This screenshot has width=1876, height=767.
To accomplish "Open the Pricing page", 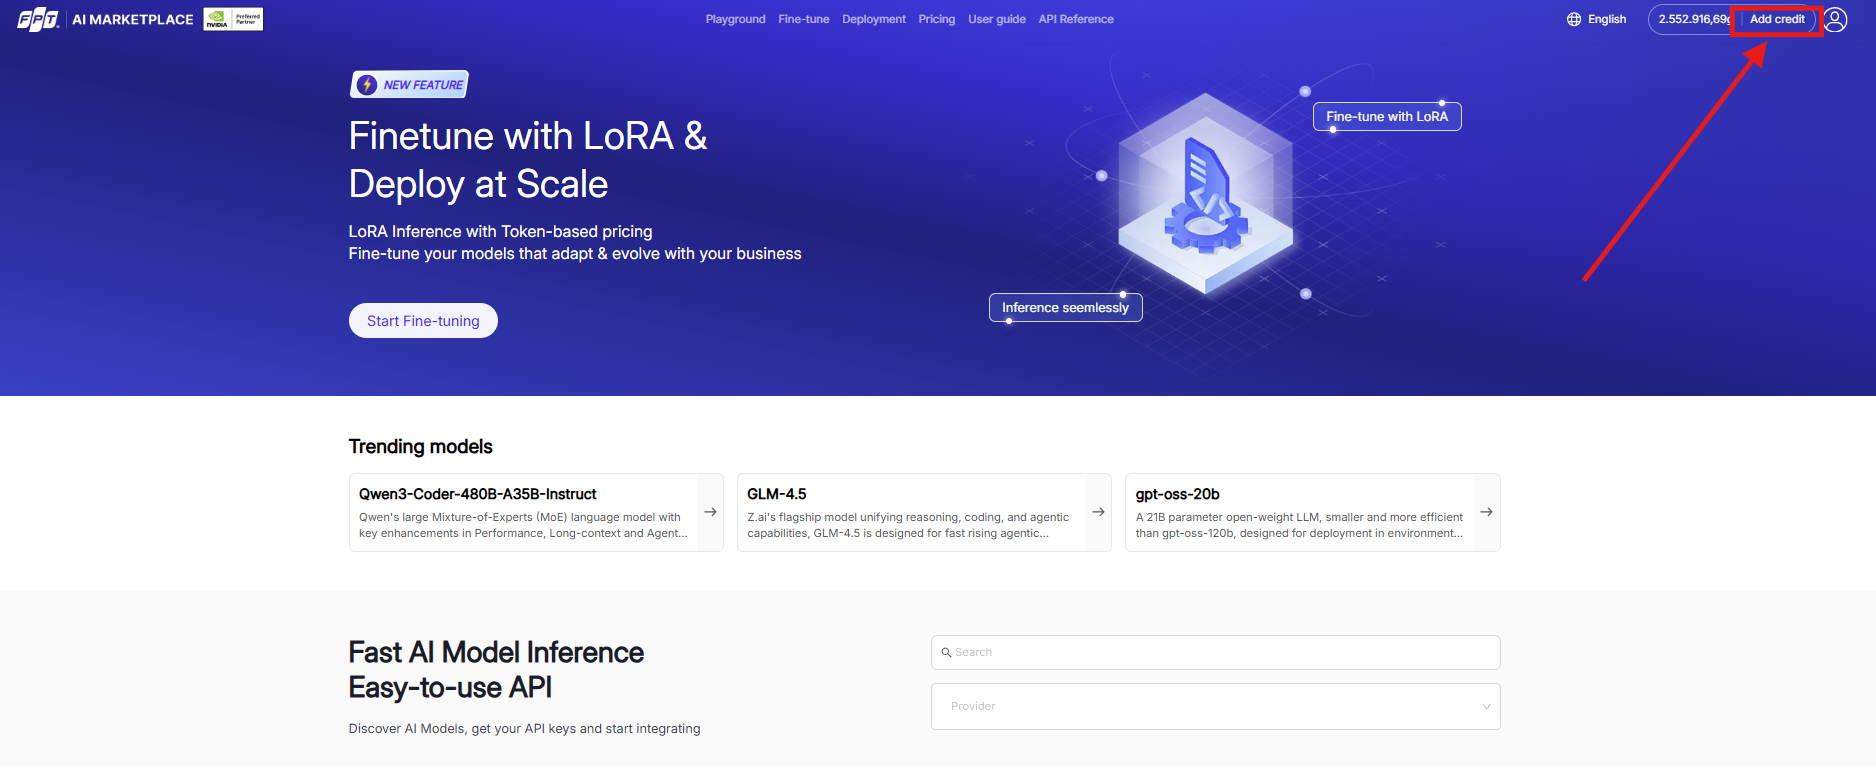I will pyautogui.click(x=936, y=19).
